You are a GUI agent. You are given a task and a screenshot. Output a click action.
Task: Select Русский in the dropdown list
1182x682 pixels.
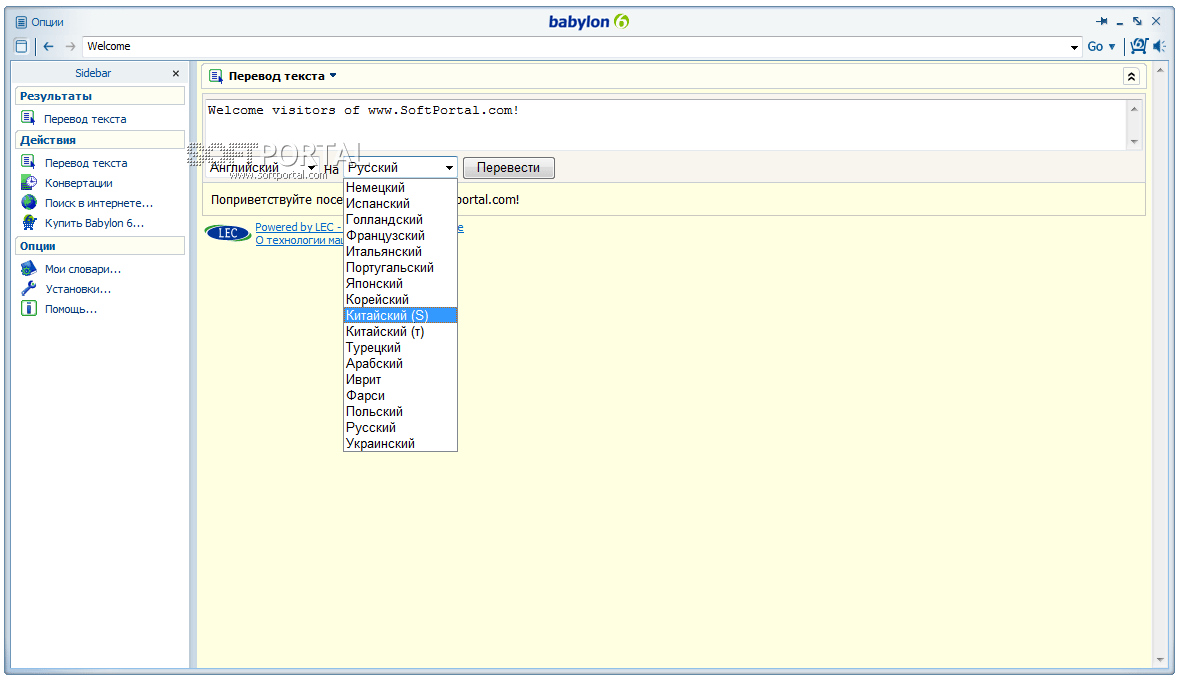400,427
